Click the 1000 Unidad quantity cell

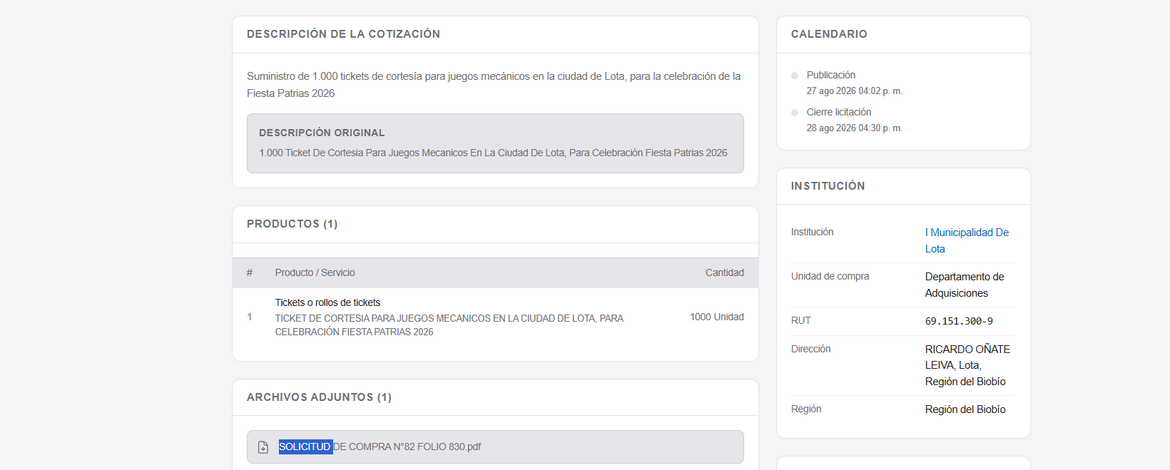716,317
